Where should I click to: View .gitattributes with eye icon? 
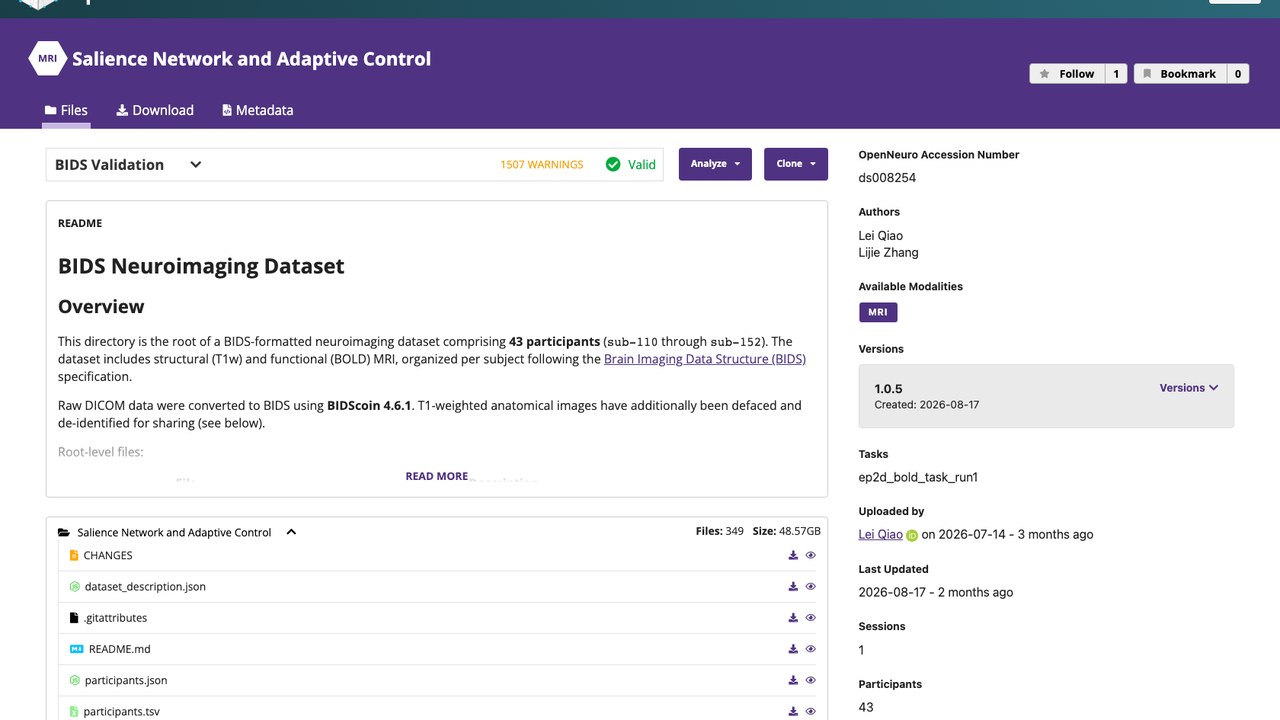tap(811, 618)
